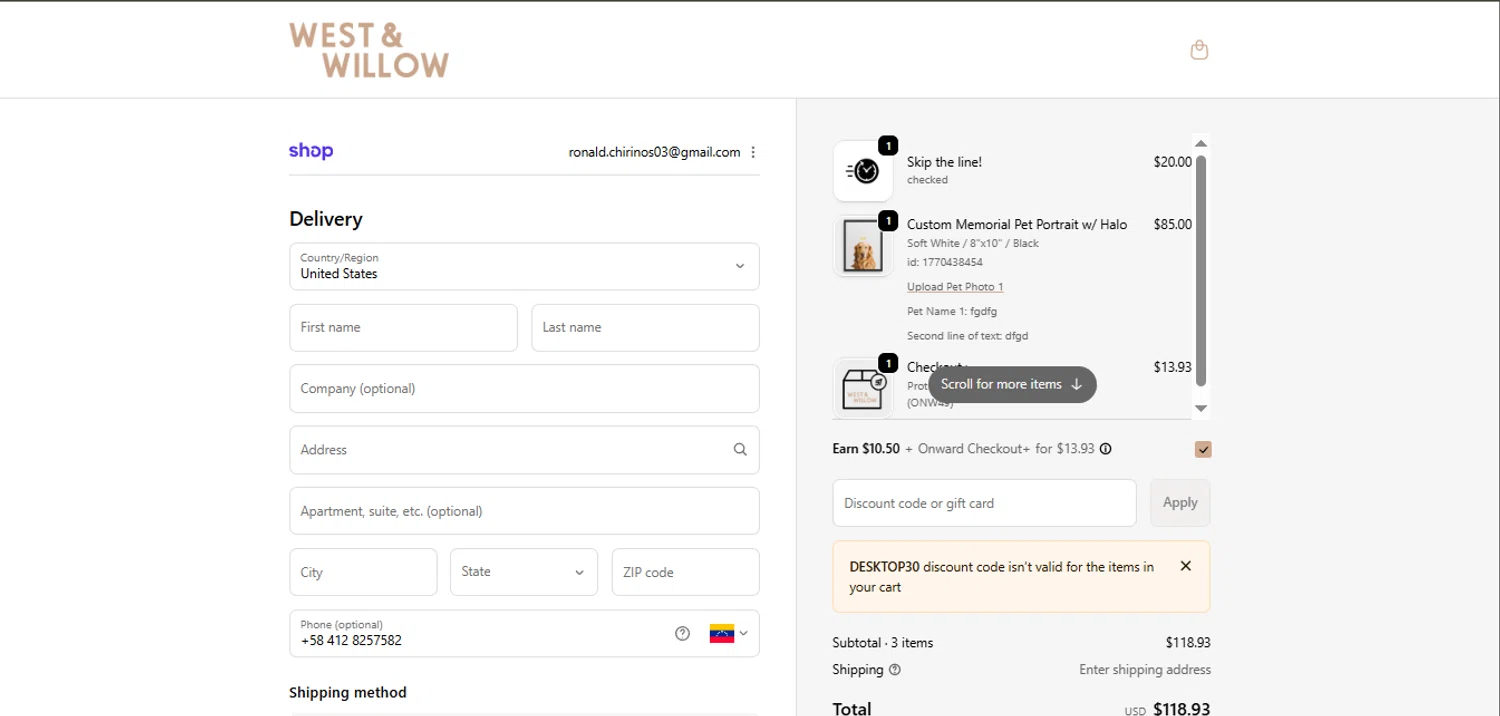Click the Enter shipping address text

coord(1145,670)
